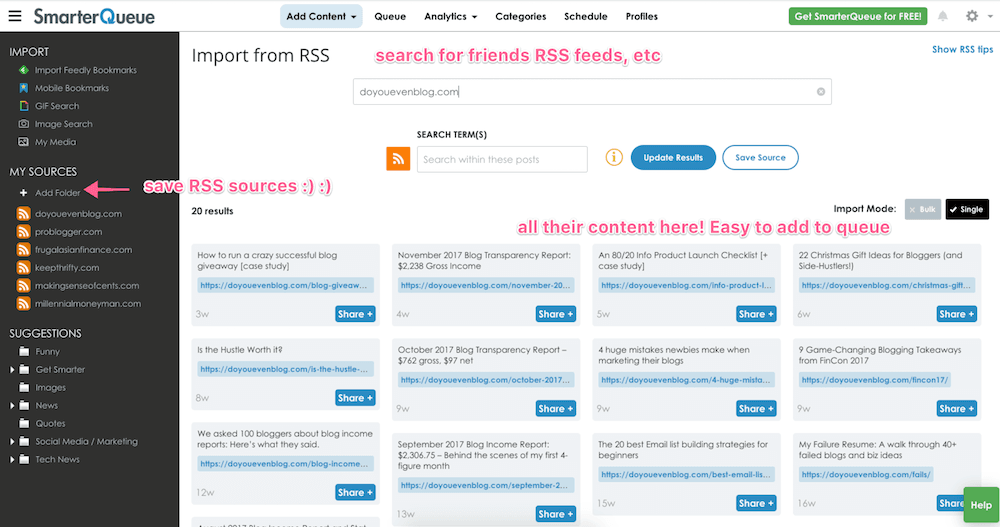Select the Import Feedly Bookmarks entry
The image size is (1000, 527).
tap(85, 70)
